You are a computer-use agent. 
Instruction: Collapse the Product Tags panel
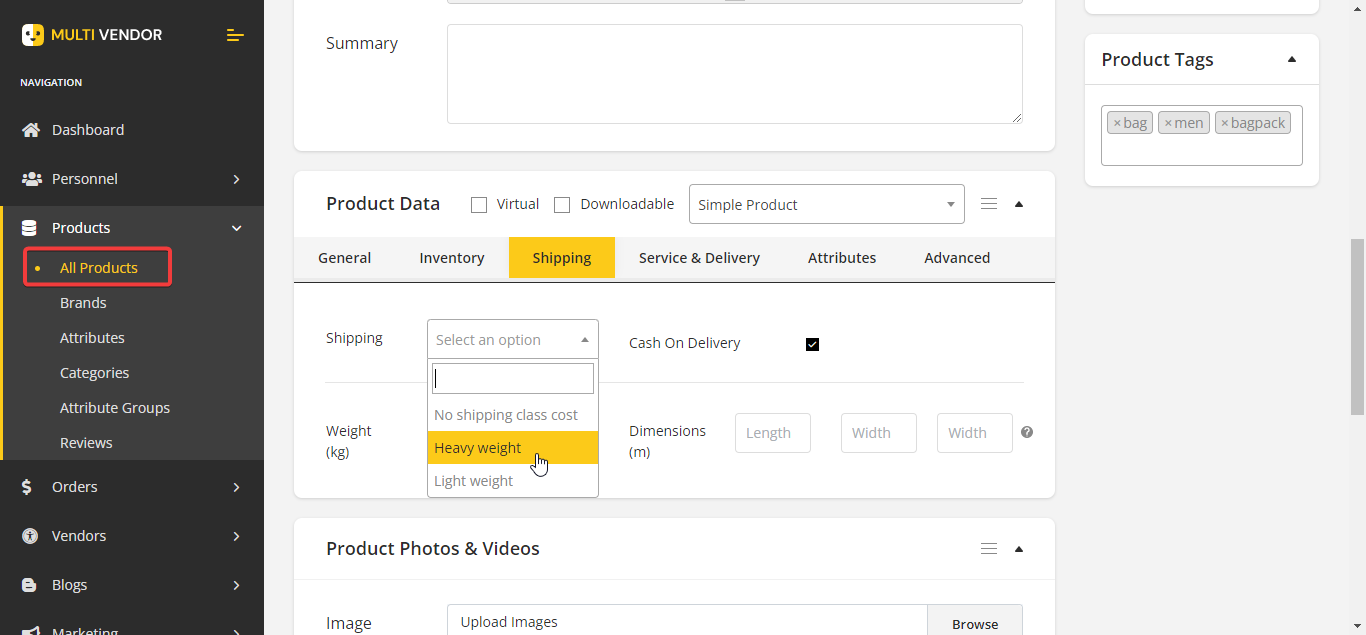tap(1292, 60)
